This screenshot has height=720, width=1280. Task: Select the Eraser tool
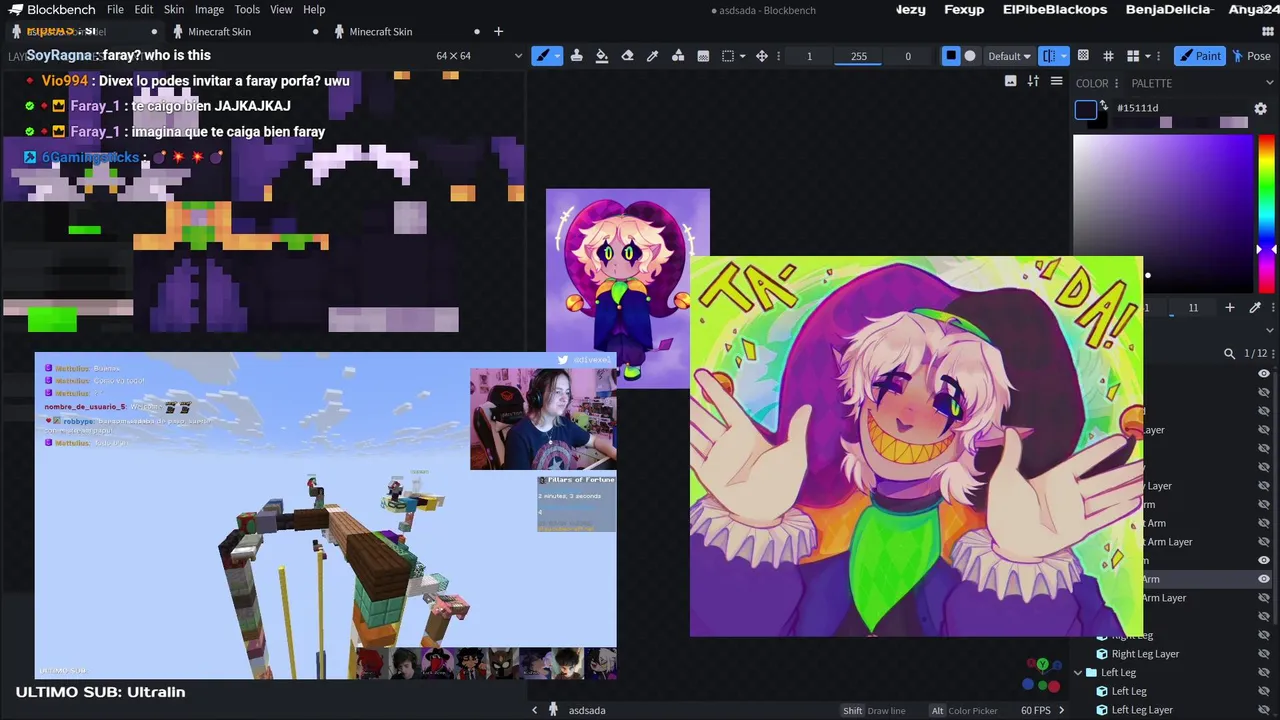tap(627, 56)
